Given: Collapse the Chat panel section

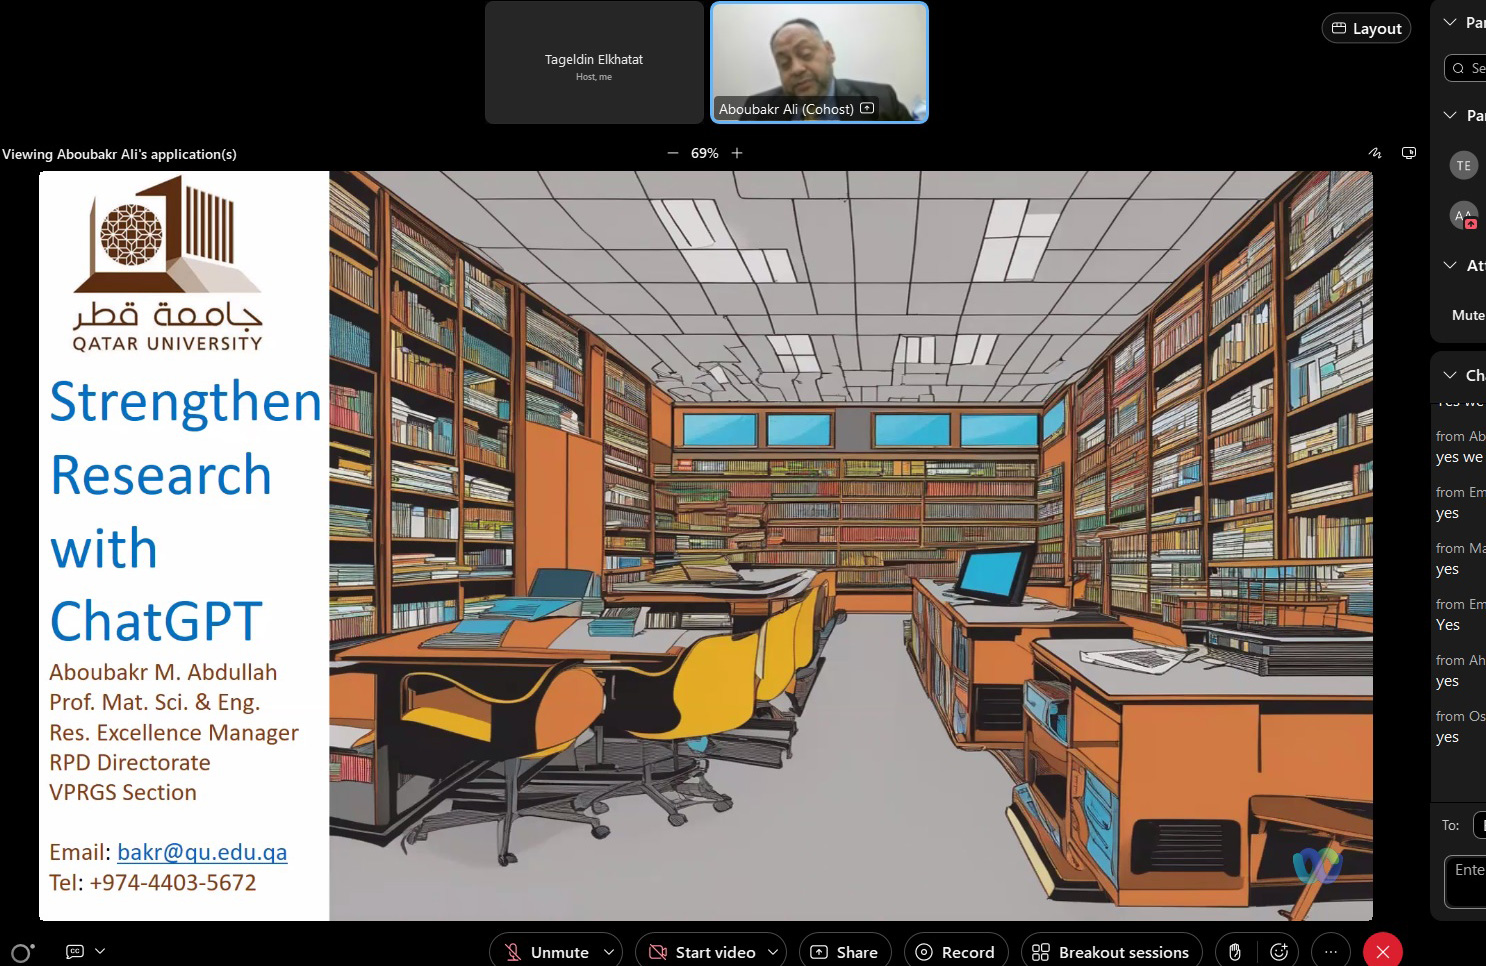Looking at the screenshot, I should [1450, 375].
